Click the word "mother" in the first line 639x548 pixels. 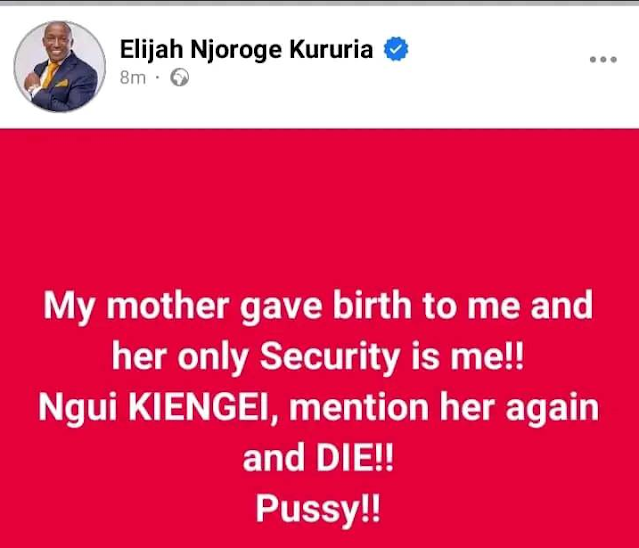tap(167, 306)
